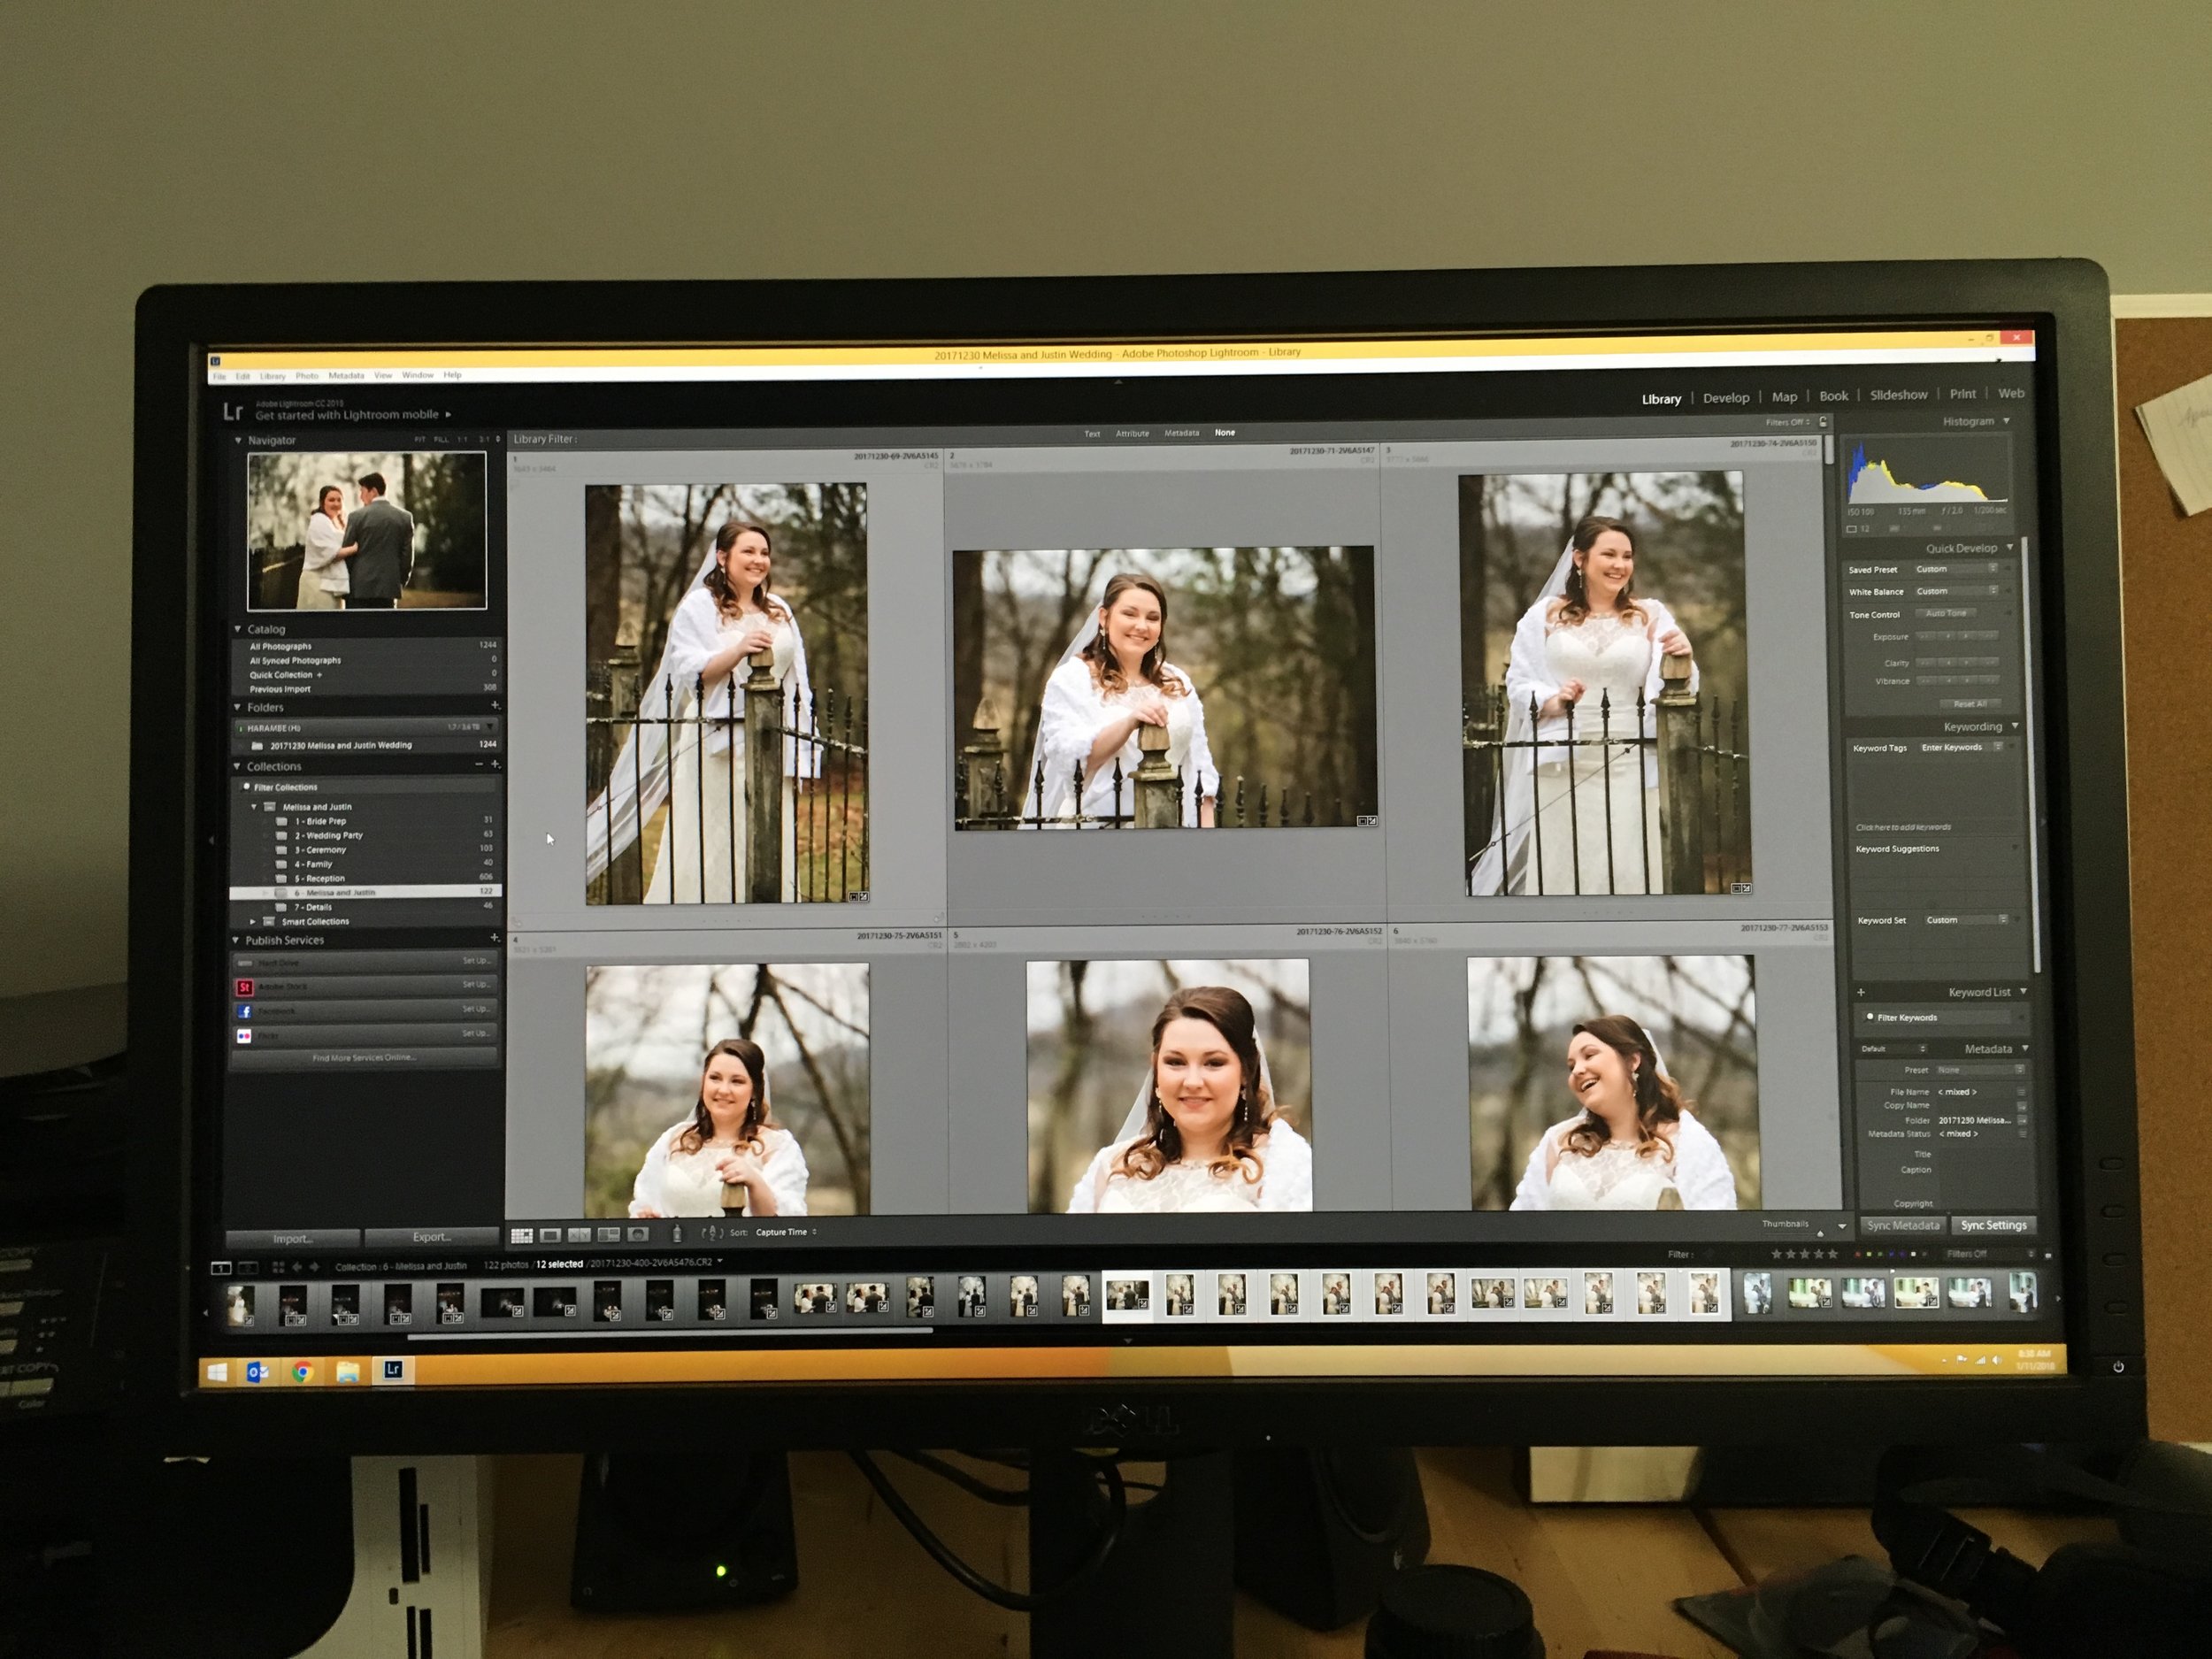Image resolution: width=2212 pixels, height=1659 pixels.
Task: Collapse the Quick Develop panel
Action: [2009, 547]
